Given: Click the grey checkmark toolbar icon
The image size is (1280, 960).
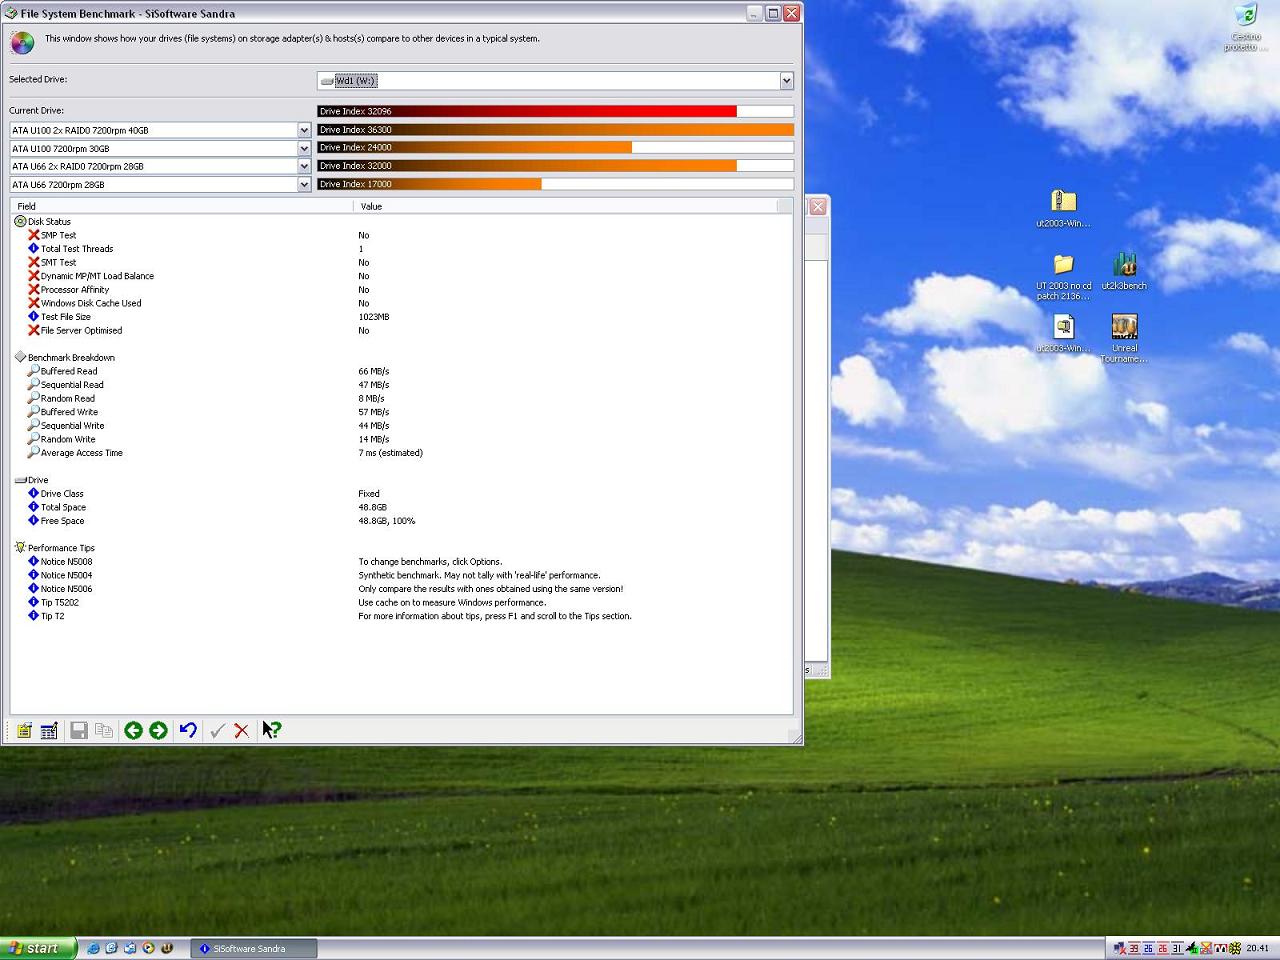Looking at the screenshot, I should [x=217, y=731].
